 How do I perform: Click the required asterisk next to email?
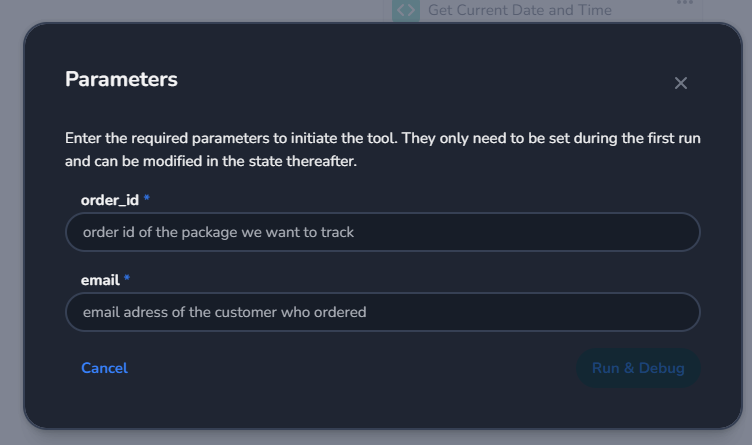click(127, 279)
